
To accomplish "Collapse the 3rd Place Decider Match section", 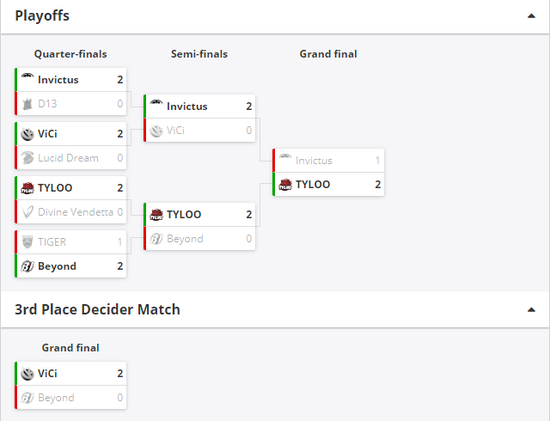I will click(531, 309).
